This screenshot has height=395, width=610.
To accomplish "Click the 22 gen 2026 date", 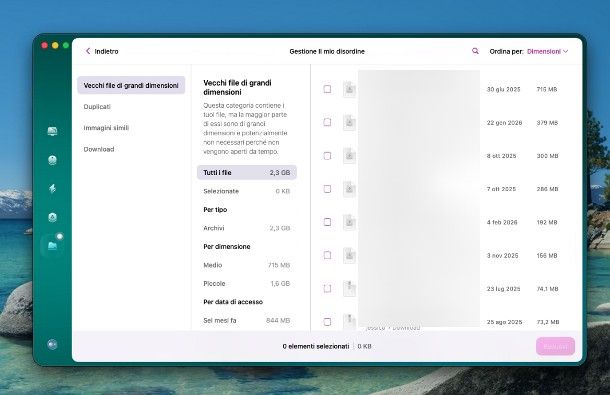I will [504, 123].
